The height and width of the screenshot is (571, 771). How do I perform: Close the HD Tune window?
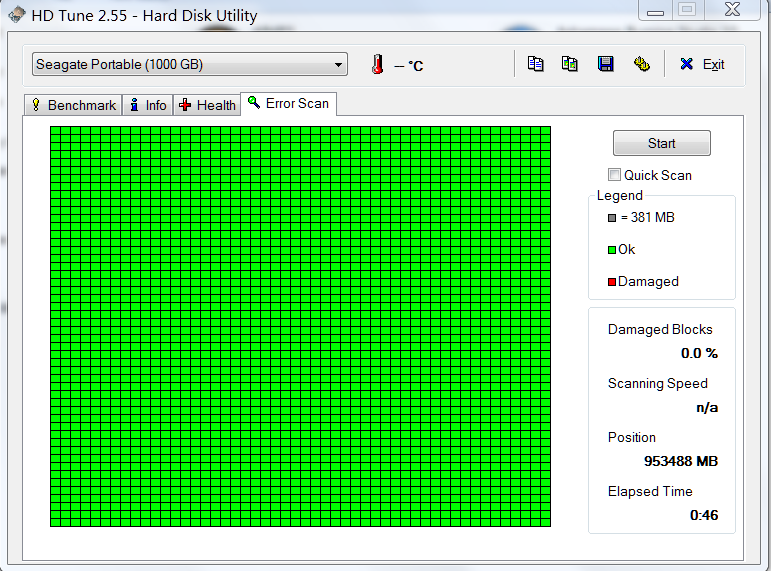click(x=733, y=9)
